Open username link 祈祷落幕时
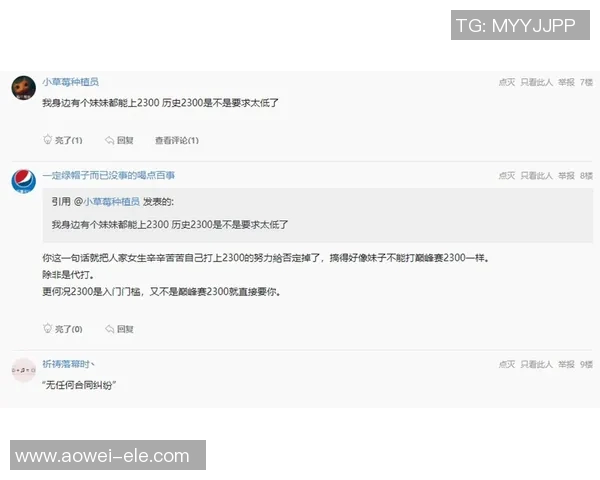 coord(68,364)
